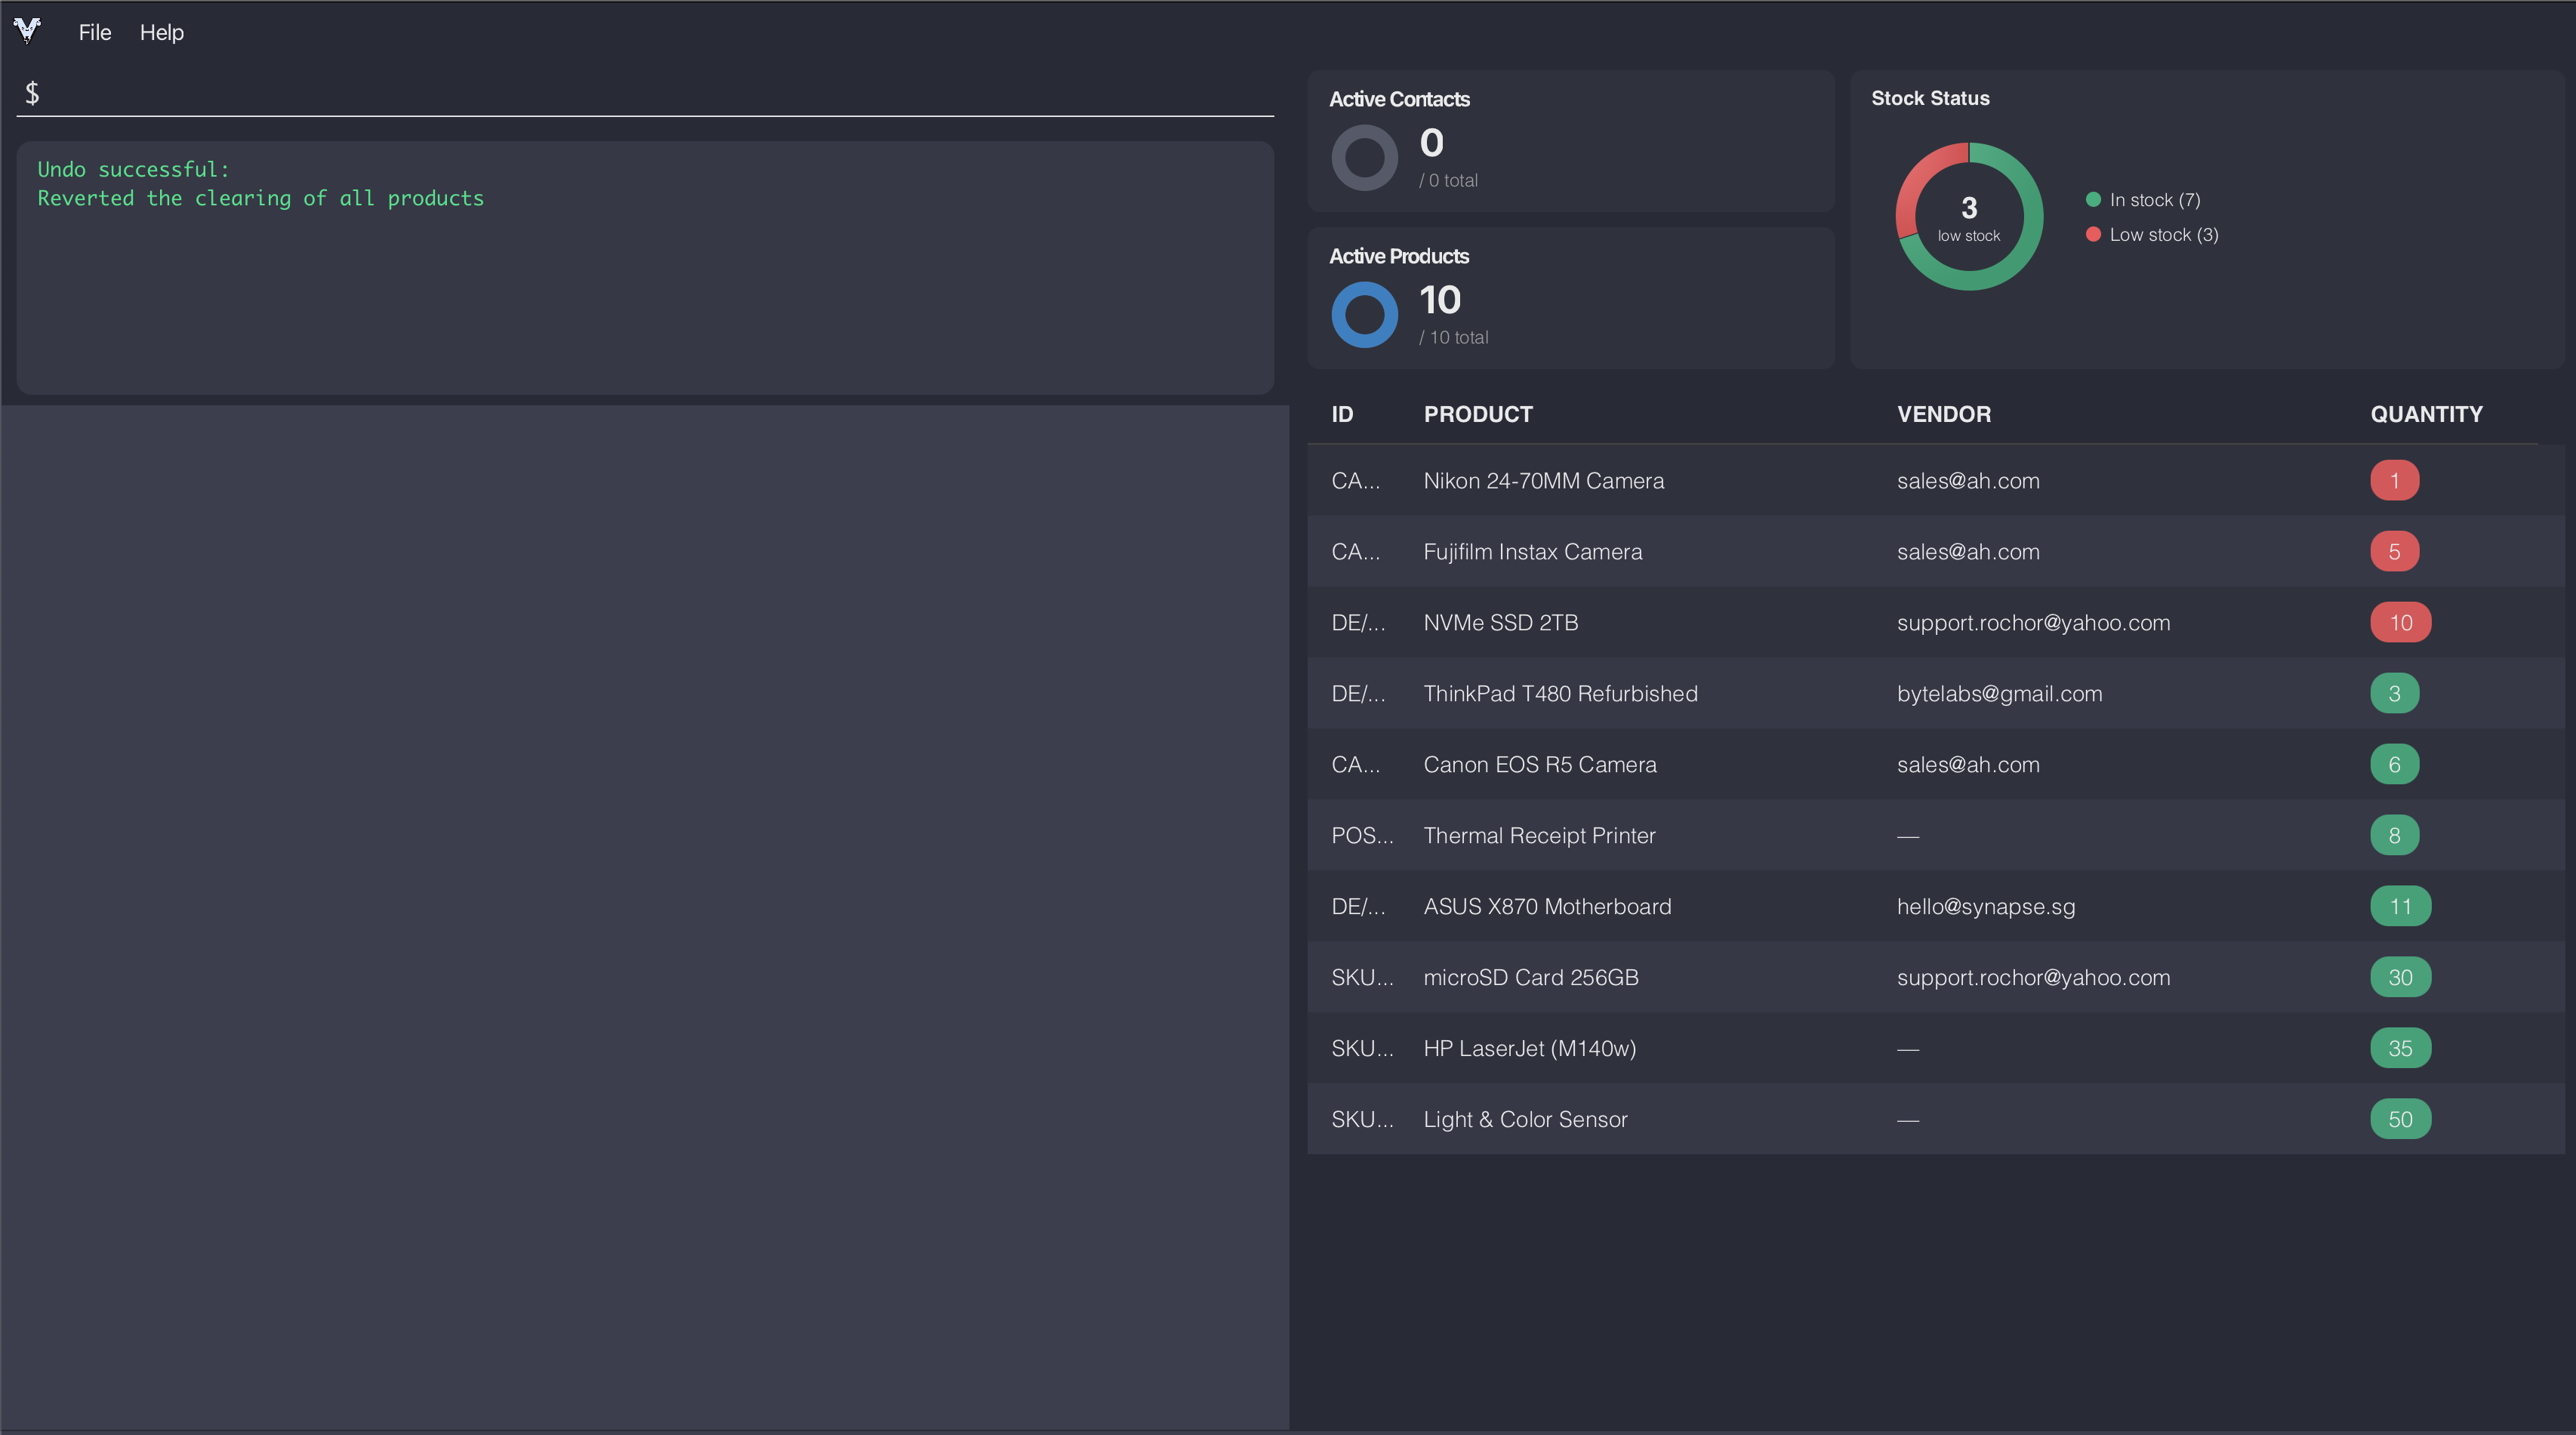Image resolution: width=2576 pixels, height=1435 pixels.
Task: Click the red quantity badge showing 10
Action: (x=2400, y=623)
